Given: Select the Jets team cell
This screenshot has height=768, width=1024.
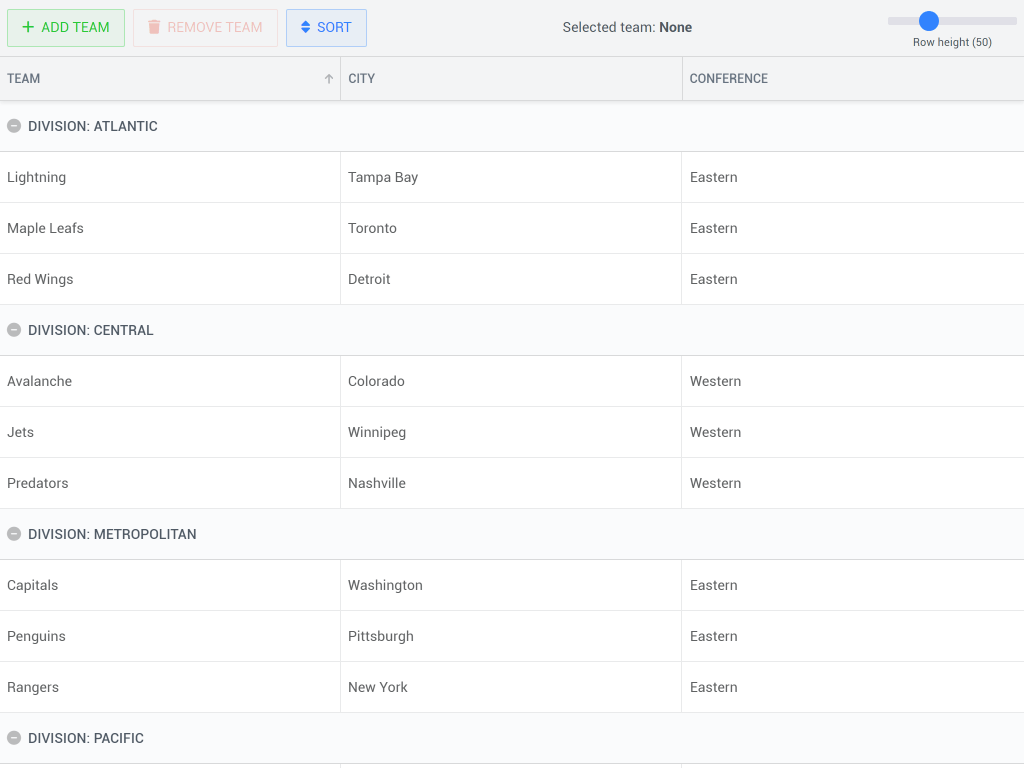Looking at the screenshot, I should tap(170, 432).
